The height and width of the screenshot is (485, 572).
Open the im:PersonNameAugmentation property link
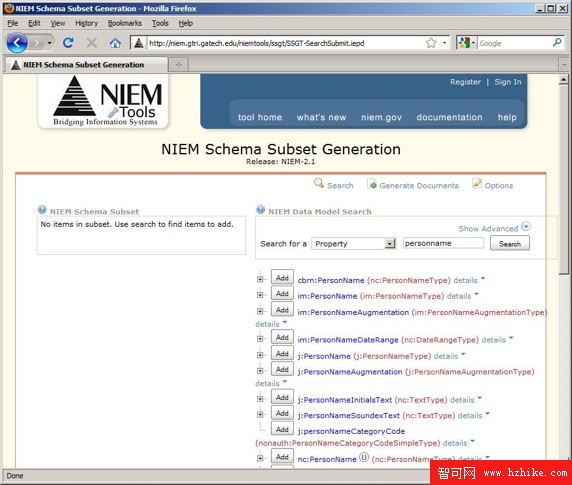[353, 312]
